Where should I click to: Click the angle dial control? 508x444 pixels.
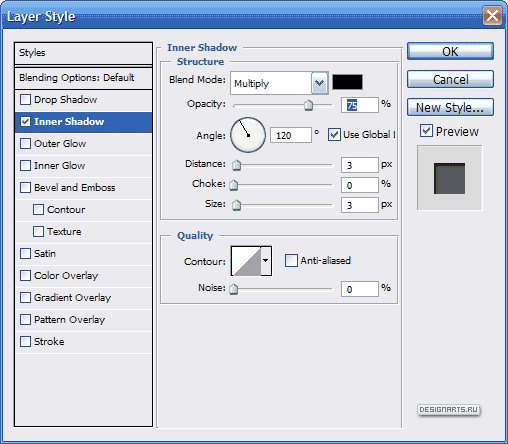pos(248,135)
